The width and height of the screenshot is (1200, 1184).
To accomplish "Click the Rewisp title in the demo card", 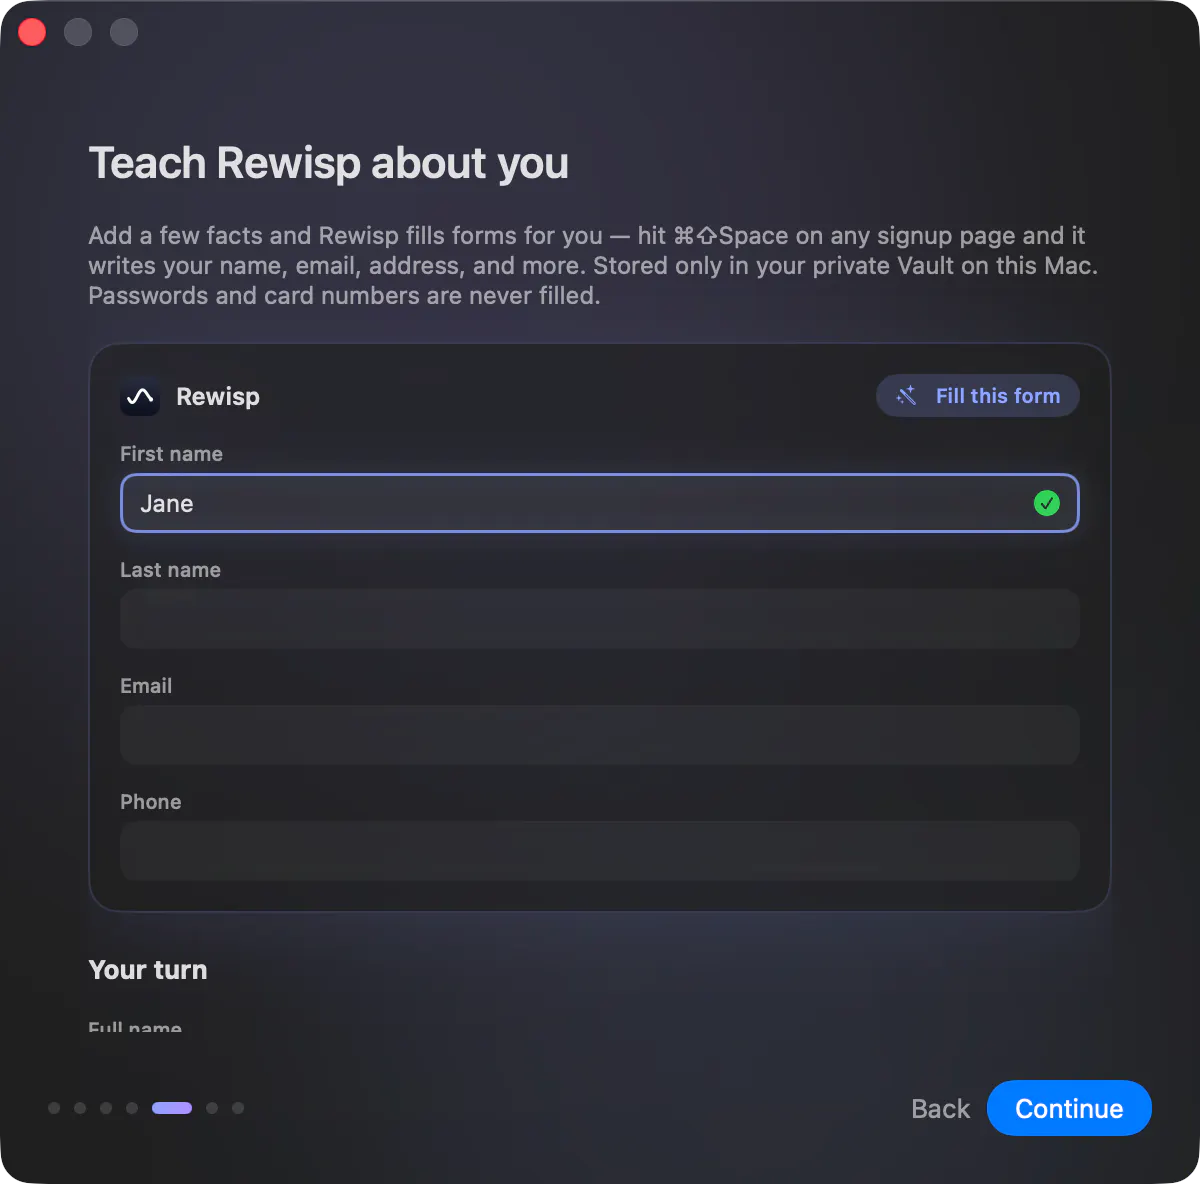I will tap(218, 397).
